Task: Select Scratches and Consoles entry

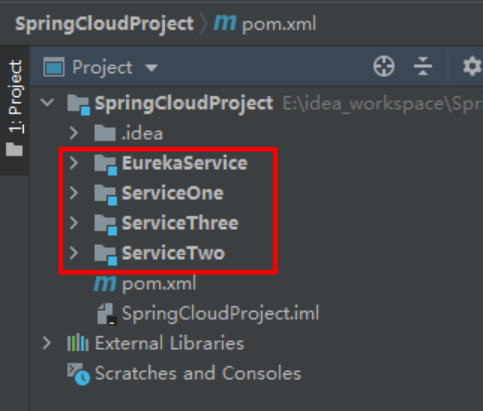Action: pyautogui.click(x=198, y=373)
